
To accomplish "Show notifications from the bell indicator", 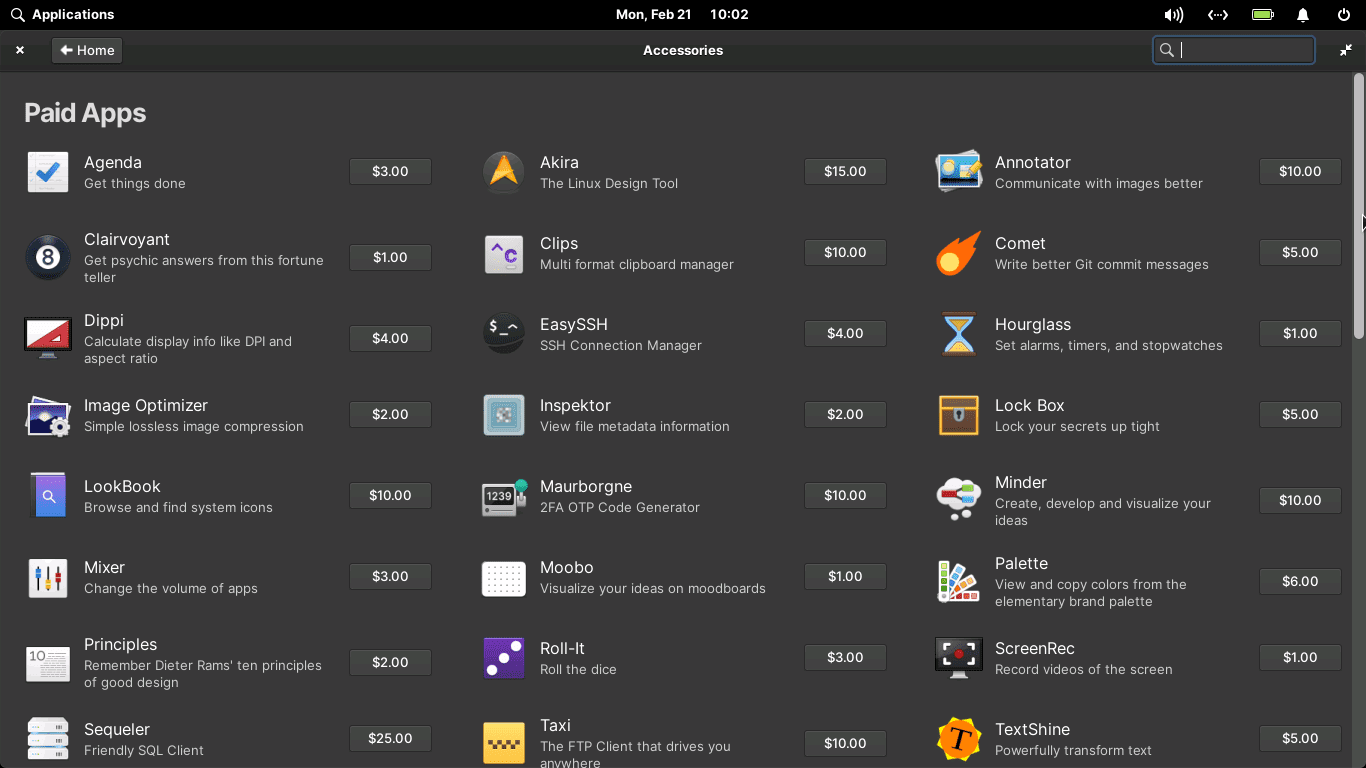I will click(1303, 14).
